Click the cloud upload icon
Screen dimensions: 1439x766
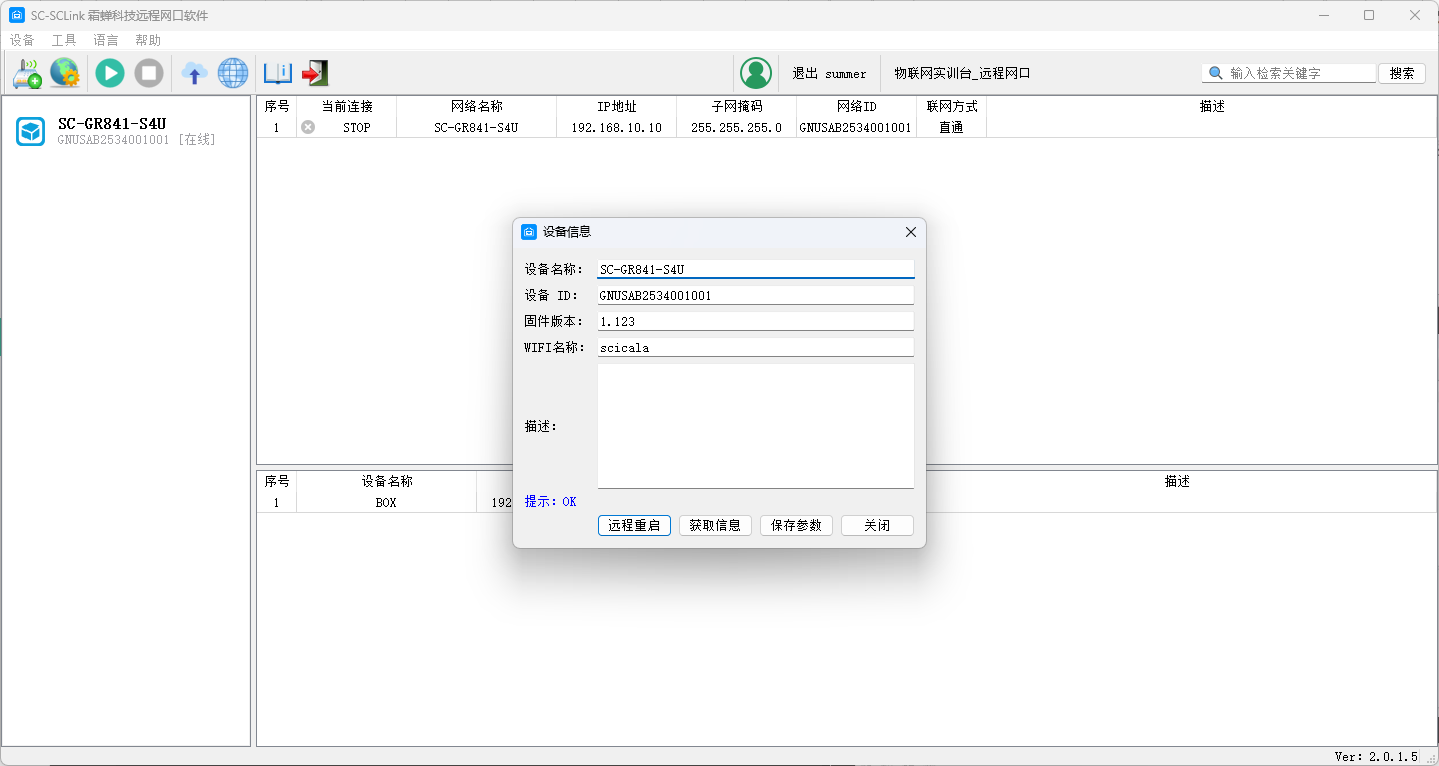(x=194, y=73)
